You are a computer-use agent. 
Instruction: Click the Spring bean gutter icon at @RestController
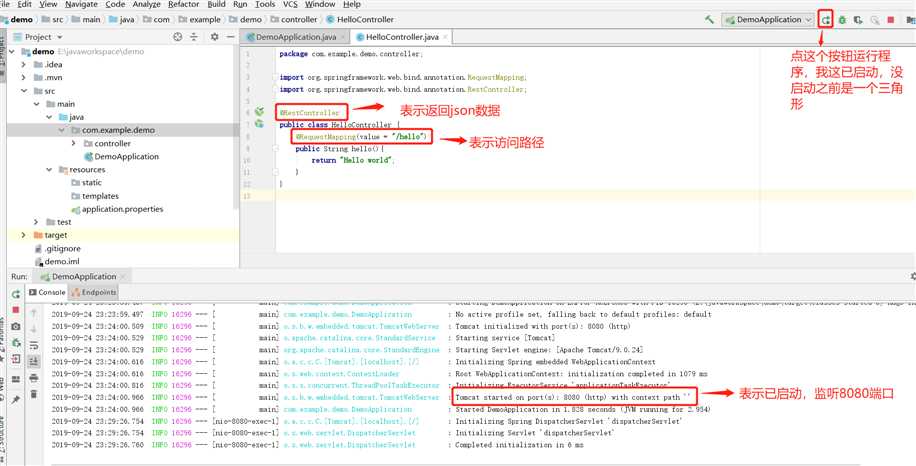click(259, 111)
